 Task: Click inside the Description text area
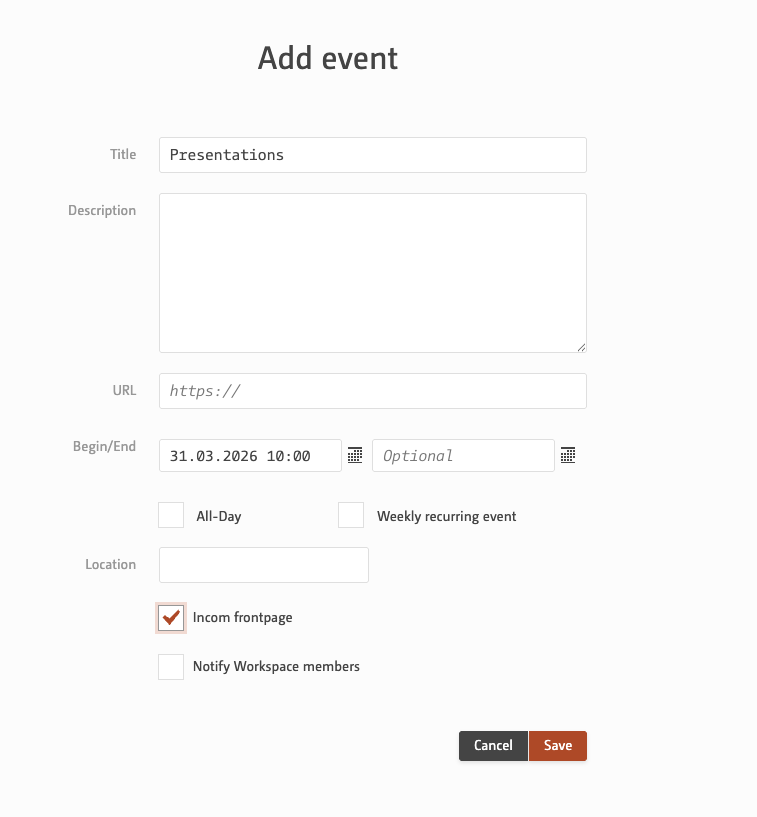373,273
